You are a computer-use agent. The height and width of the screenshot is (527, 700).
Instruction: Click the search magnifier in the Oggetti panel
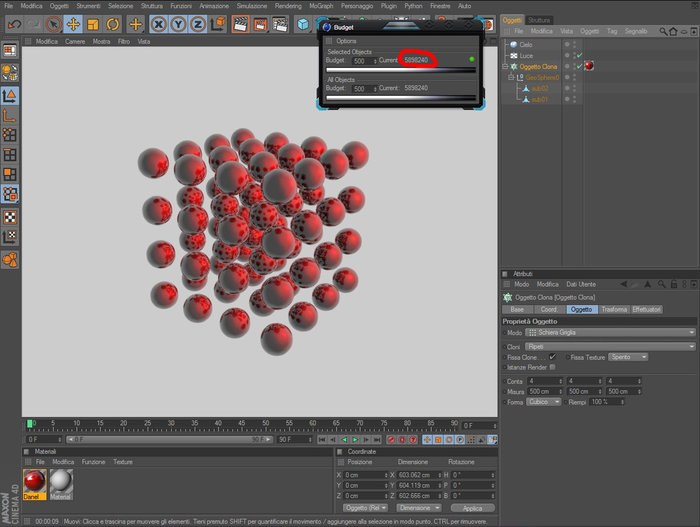(x=663, y=31)
